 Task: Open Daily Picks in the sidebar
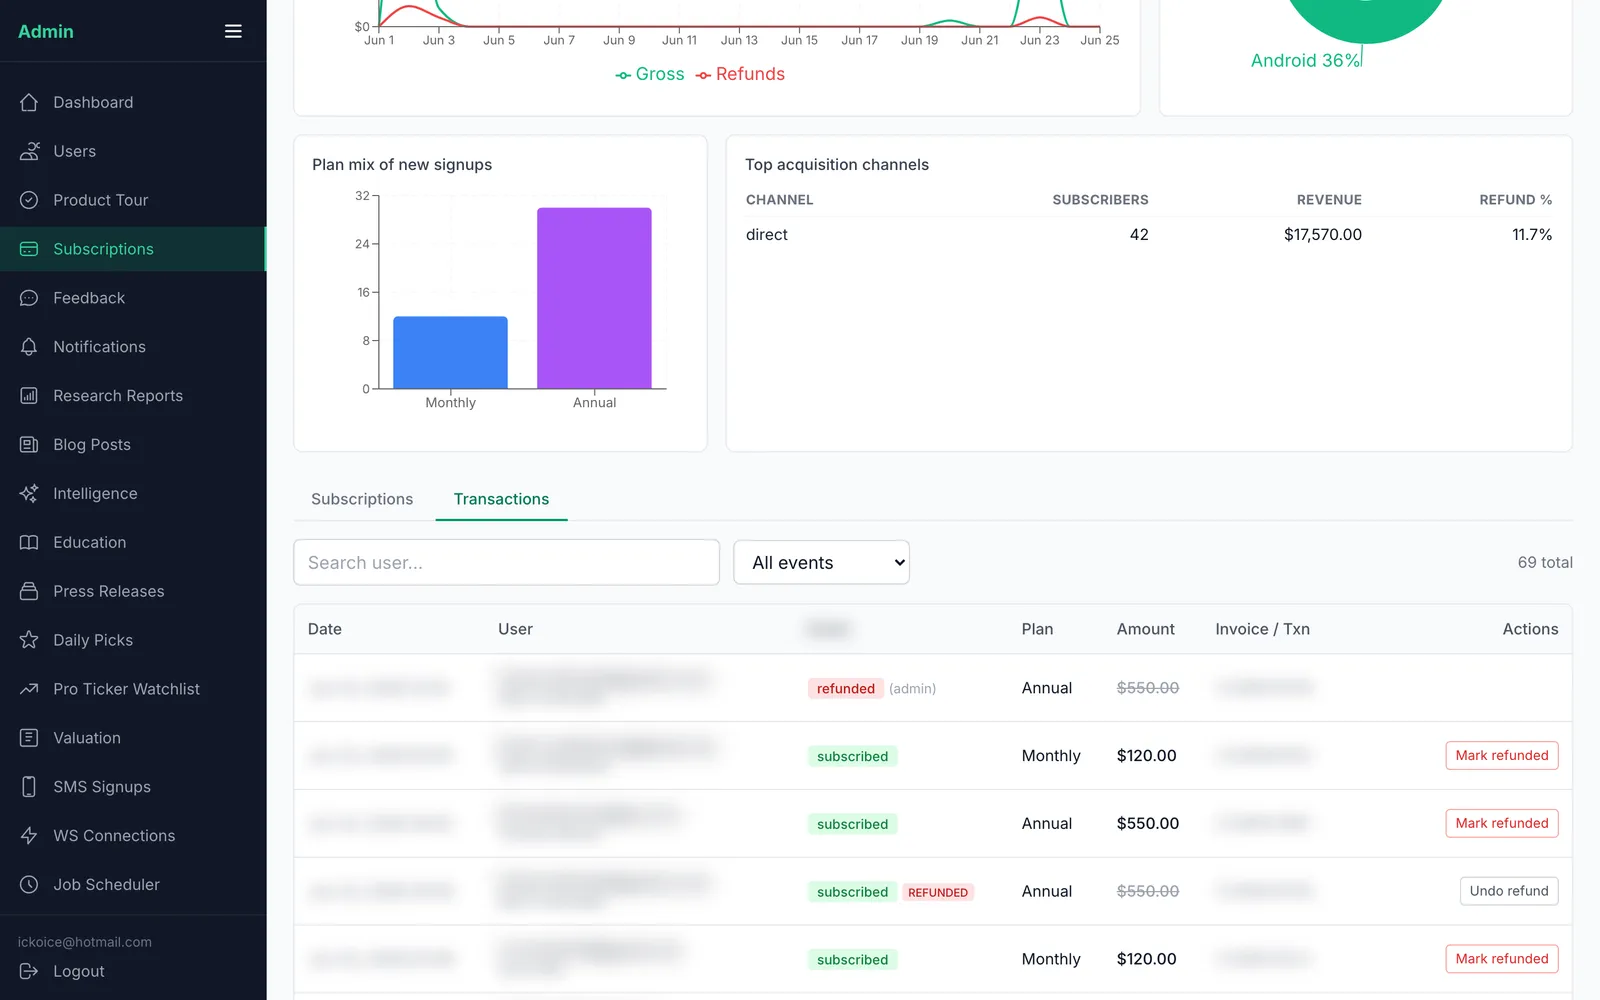(x=133, y=640)
